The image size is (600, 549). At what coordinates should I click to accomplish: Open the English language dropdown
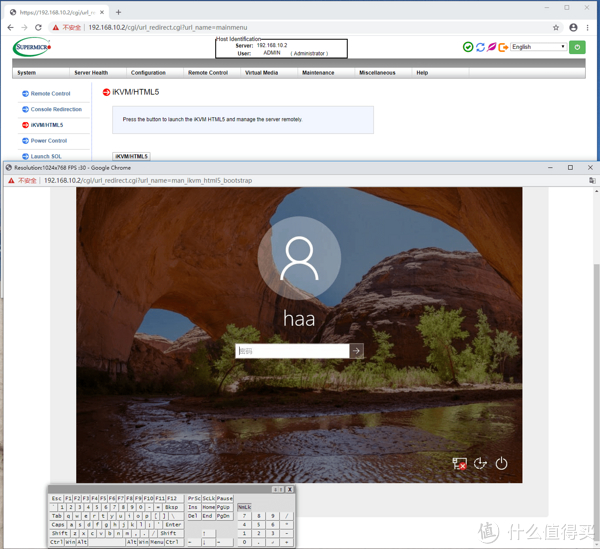click(538, 47)
